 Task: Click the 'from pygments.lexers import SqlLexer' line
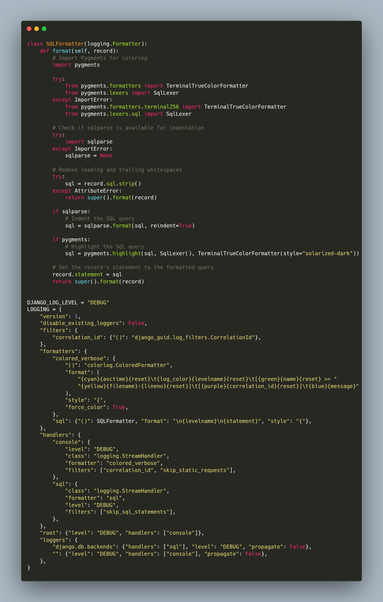(122, 93)
